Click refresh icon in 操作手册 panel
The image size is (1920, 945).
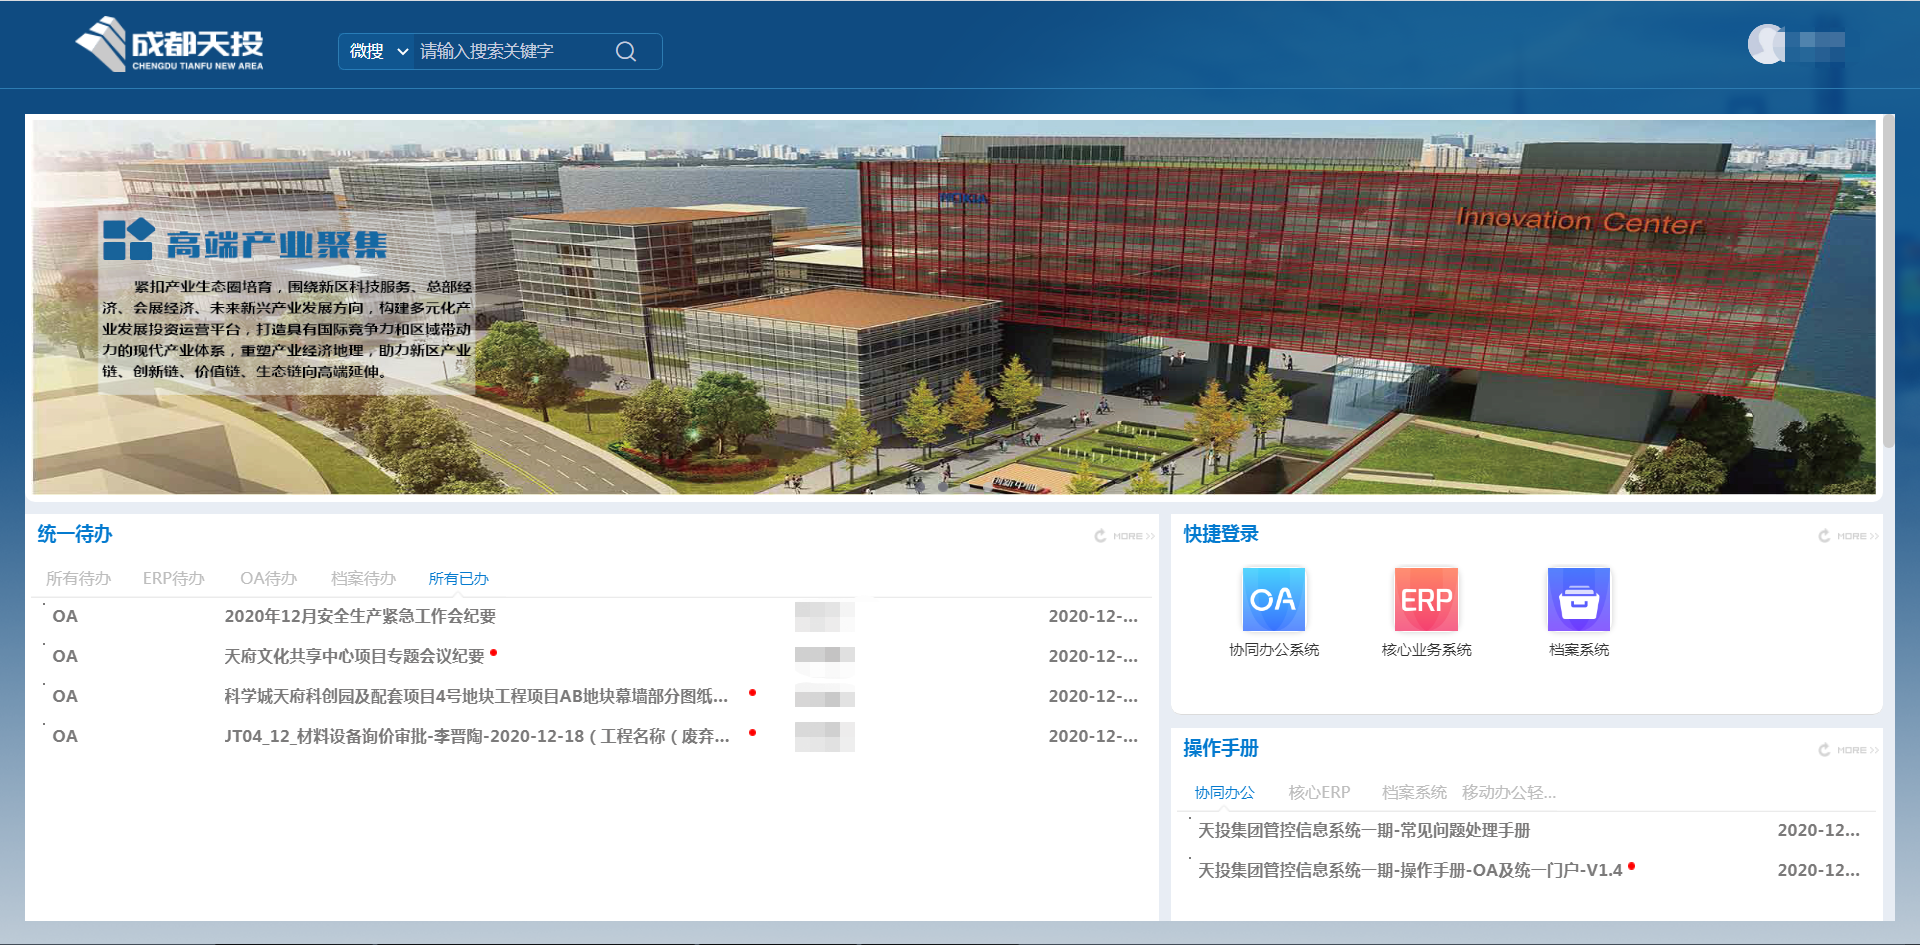1824,750
